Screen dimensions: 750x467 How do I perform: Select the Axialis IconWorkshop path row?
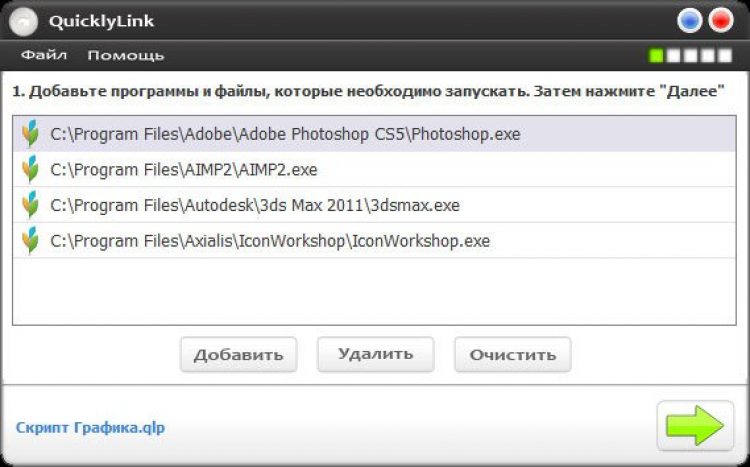pos(270,241)
